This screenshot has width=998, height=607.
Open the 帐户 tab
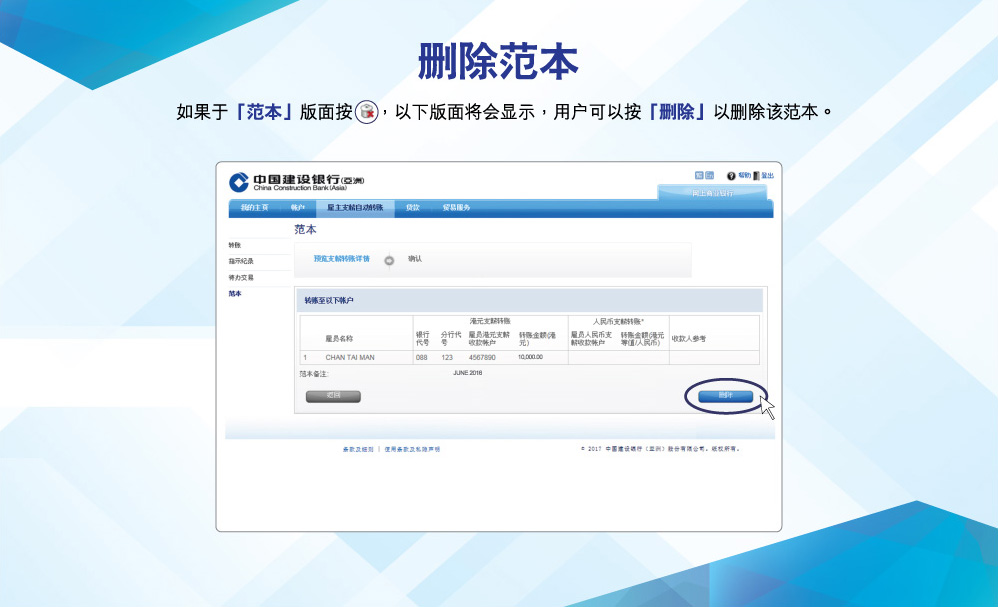pyautogui.click(x=298, y=208)
